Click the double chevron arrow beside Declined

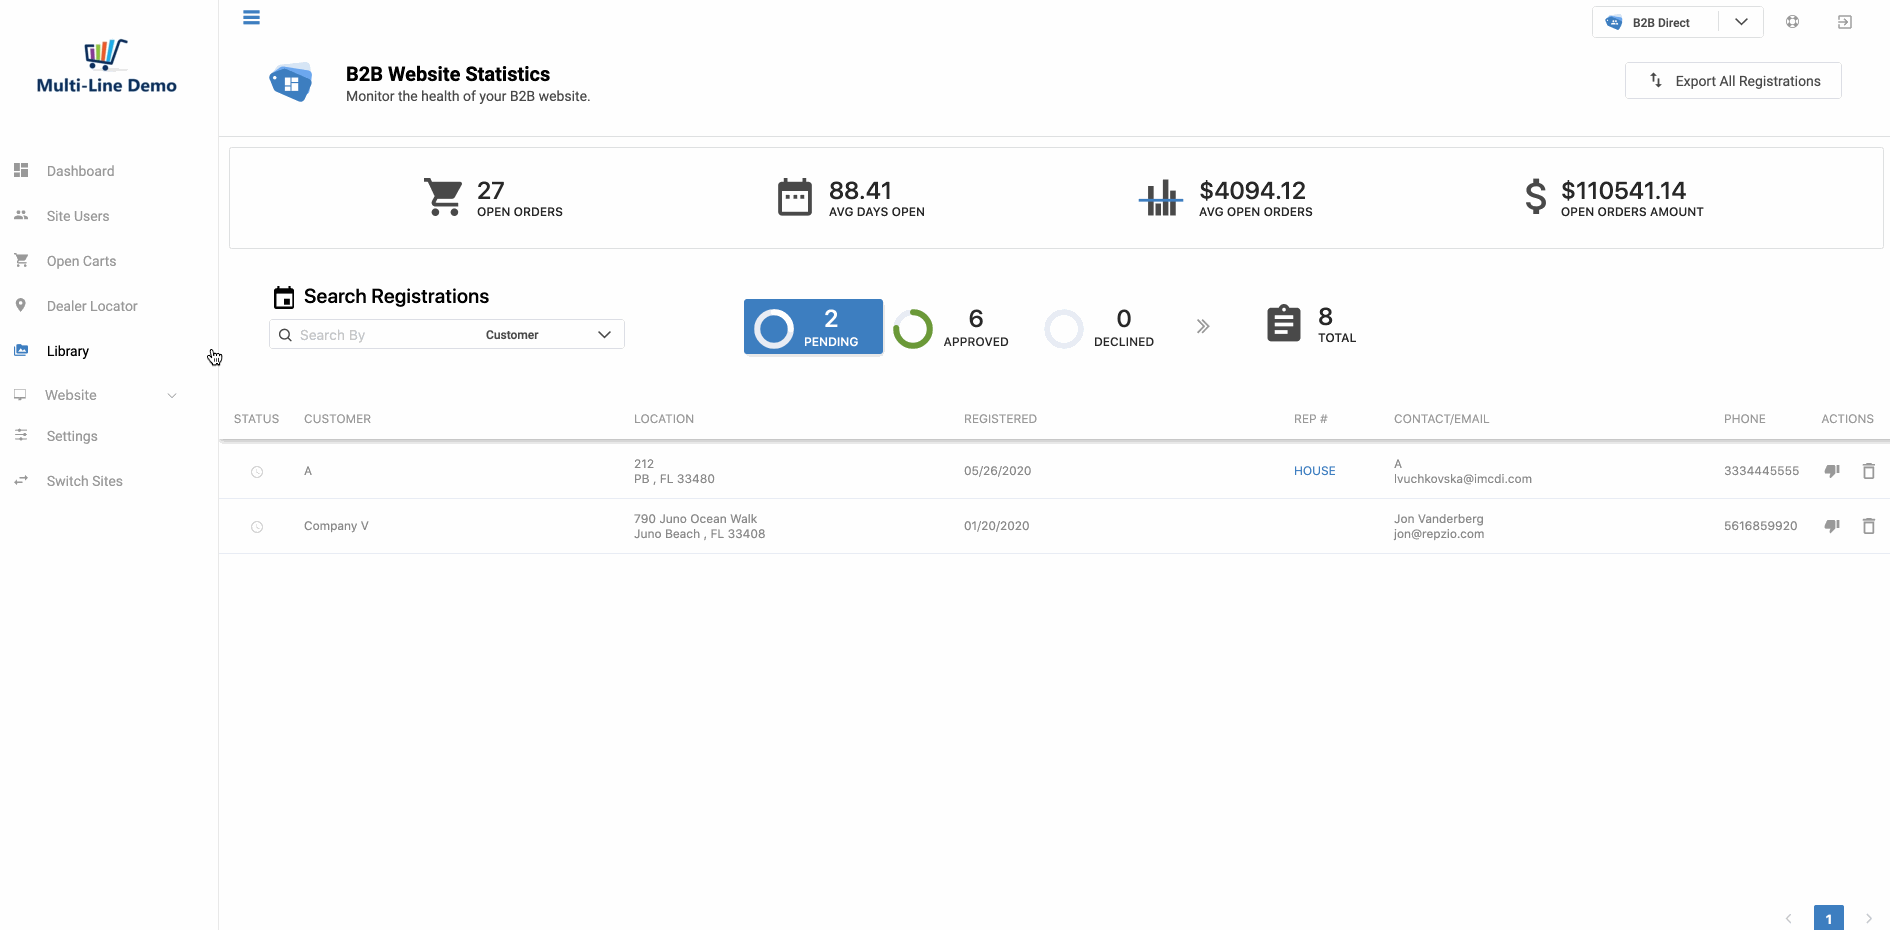point(1203,326)
